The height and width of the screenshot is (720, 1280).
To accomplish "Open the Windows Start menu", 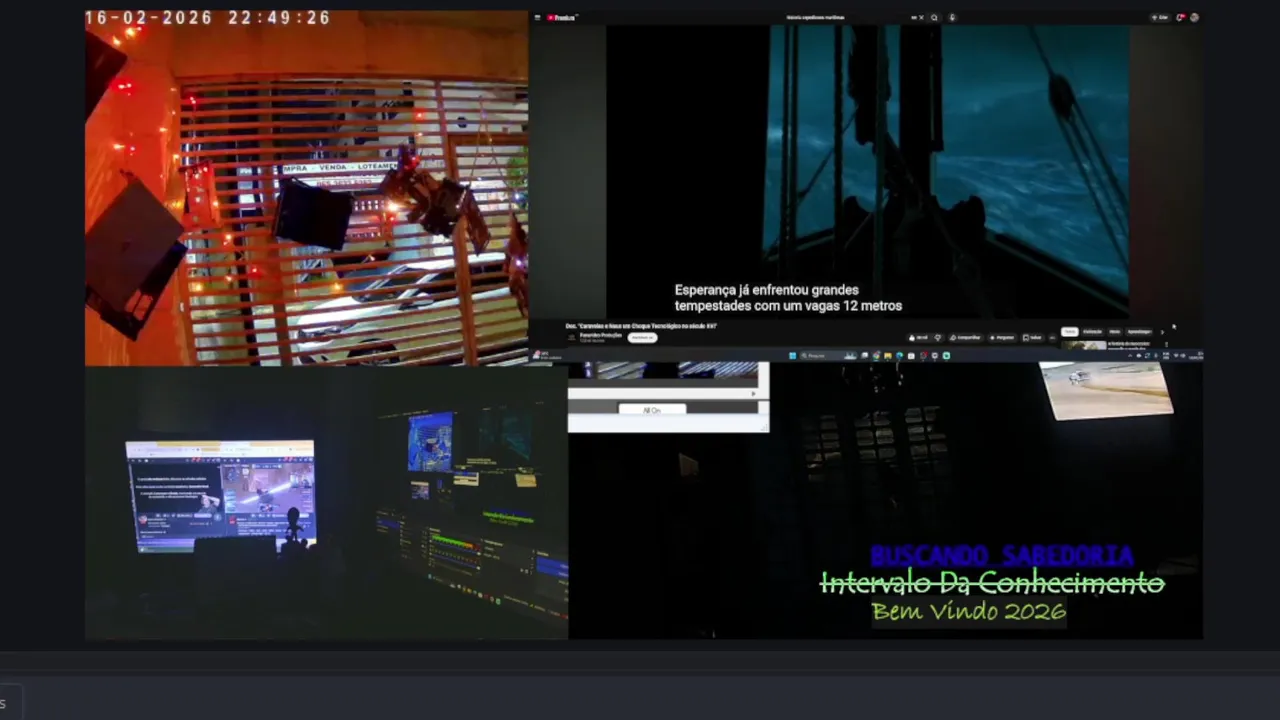I will tap(792, 355).
